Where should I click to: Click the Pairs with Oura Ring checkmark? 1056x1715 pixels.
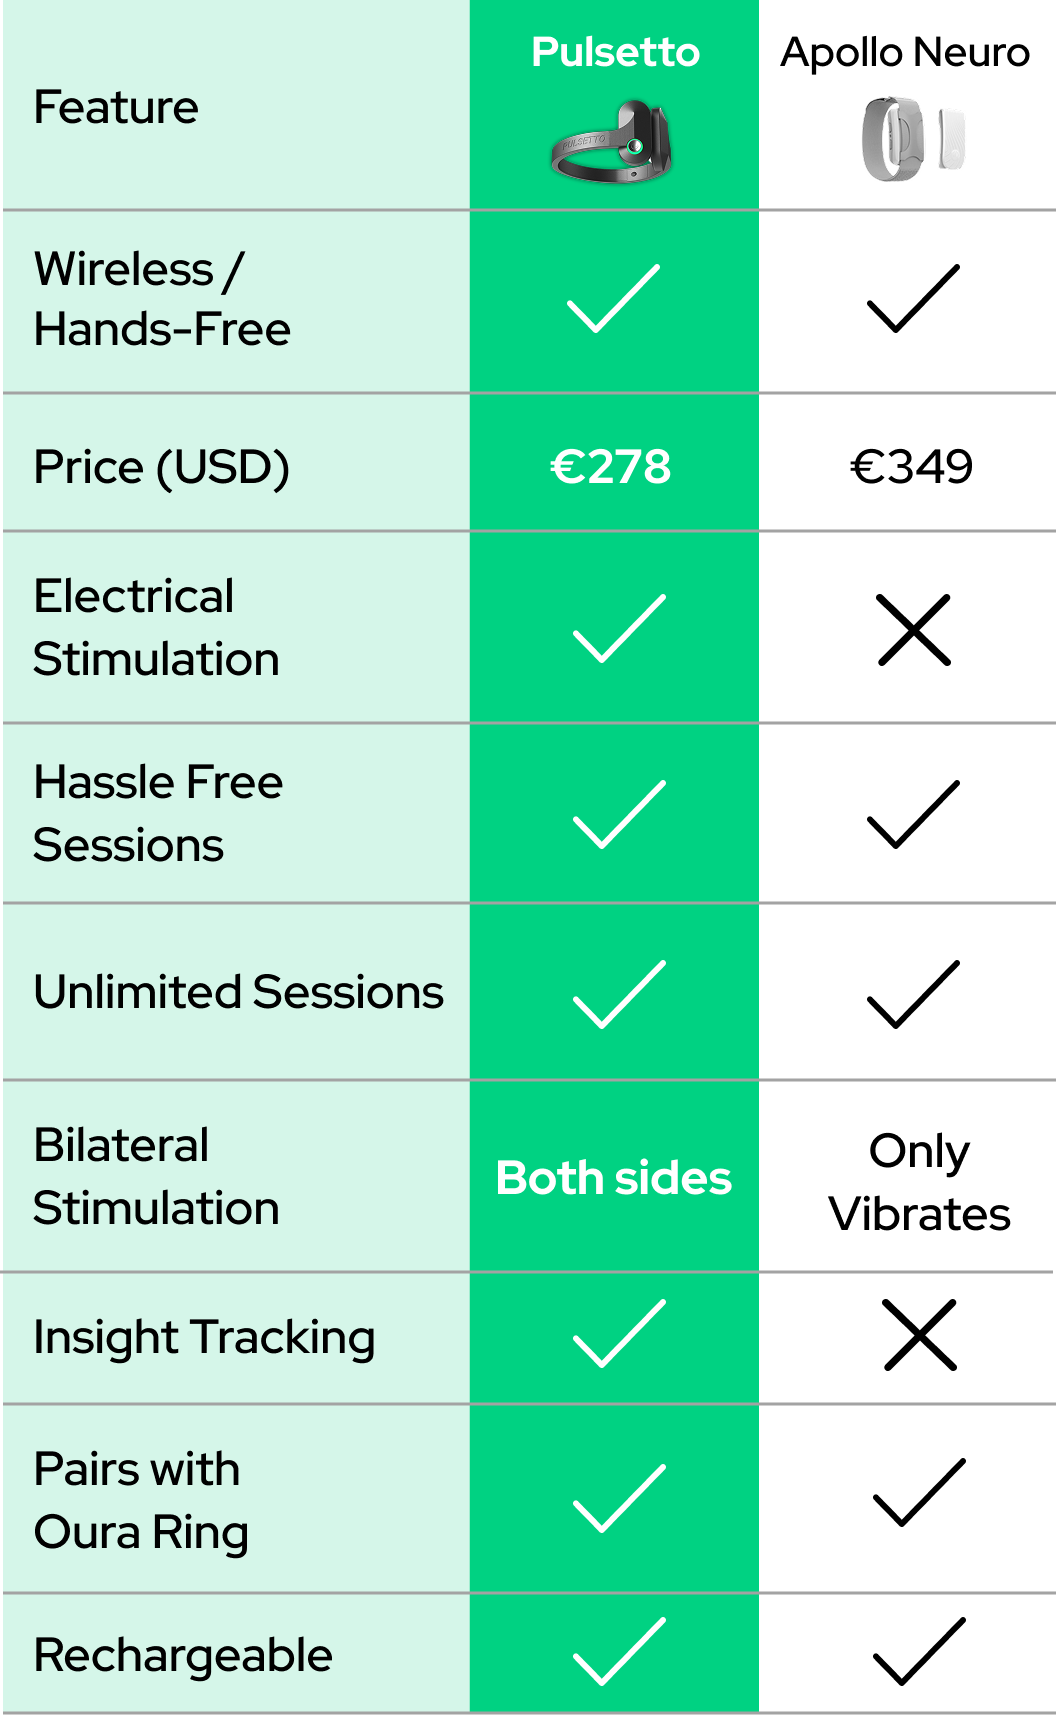click(619, 1498)
